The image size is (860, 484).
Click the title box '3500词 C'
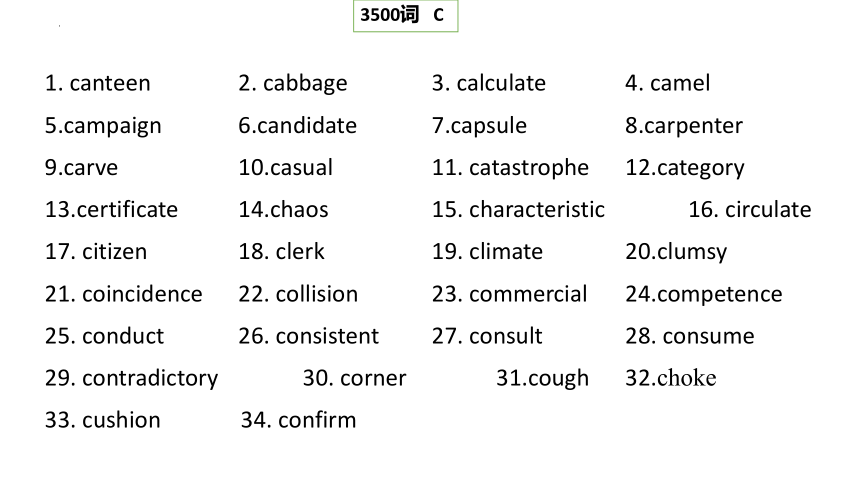click(x=405, y=16)
